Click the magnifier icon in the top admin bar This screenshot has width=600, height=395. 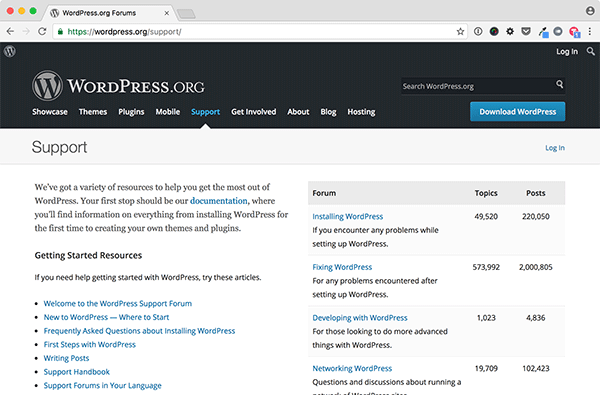tap(591, 51)
